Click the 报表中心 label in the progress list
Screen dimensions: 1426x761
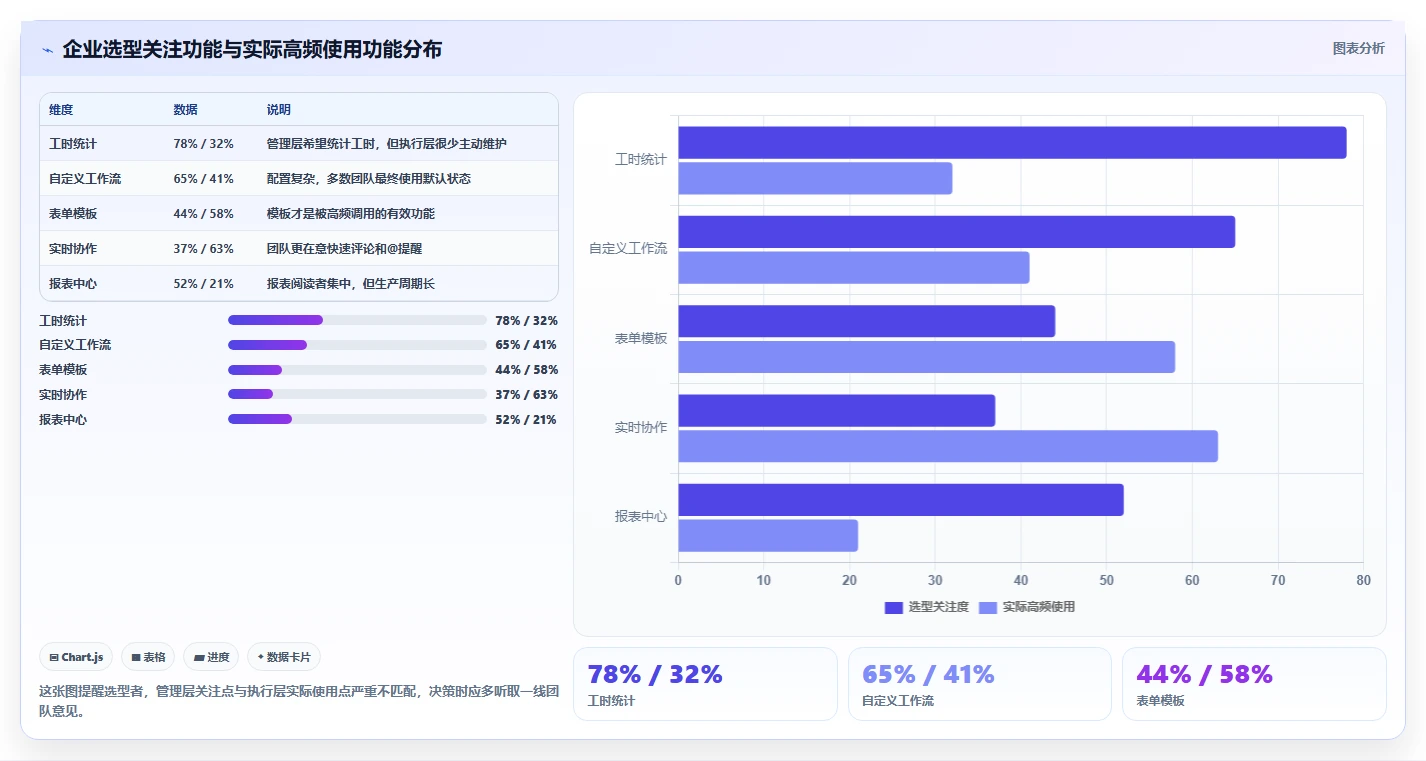pyautogui.click(x=63, y=420)
